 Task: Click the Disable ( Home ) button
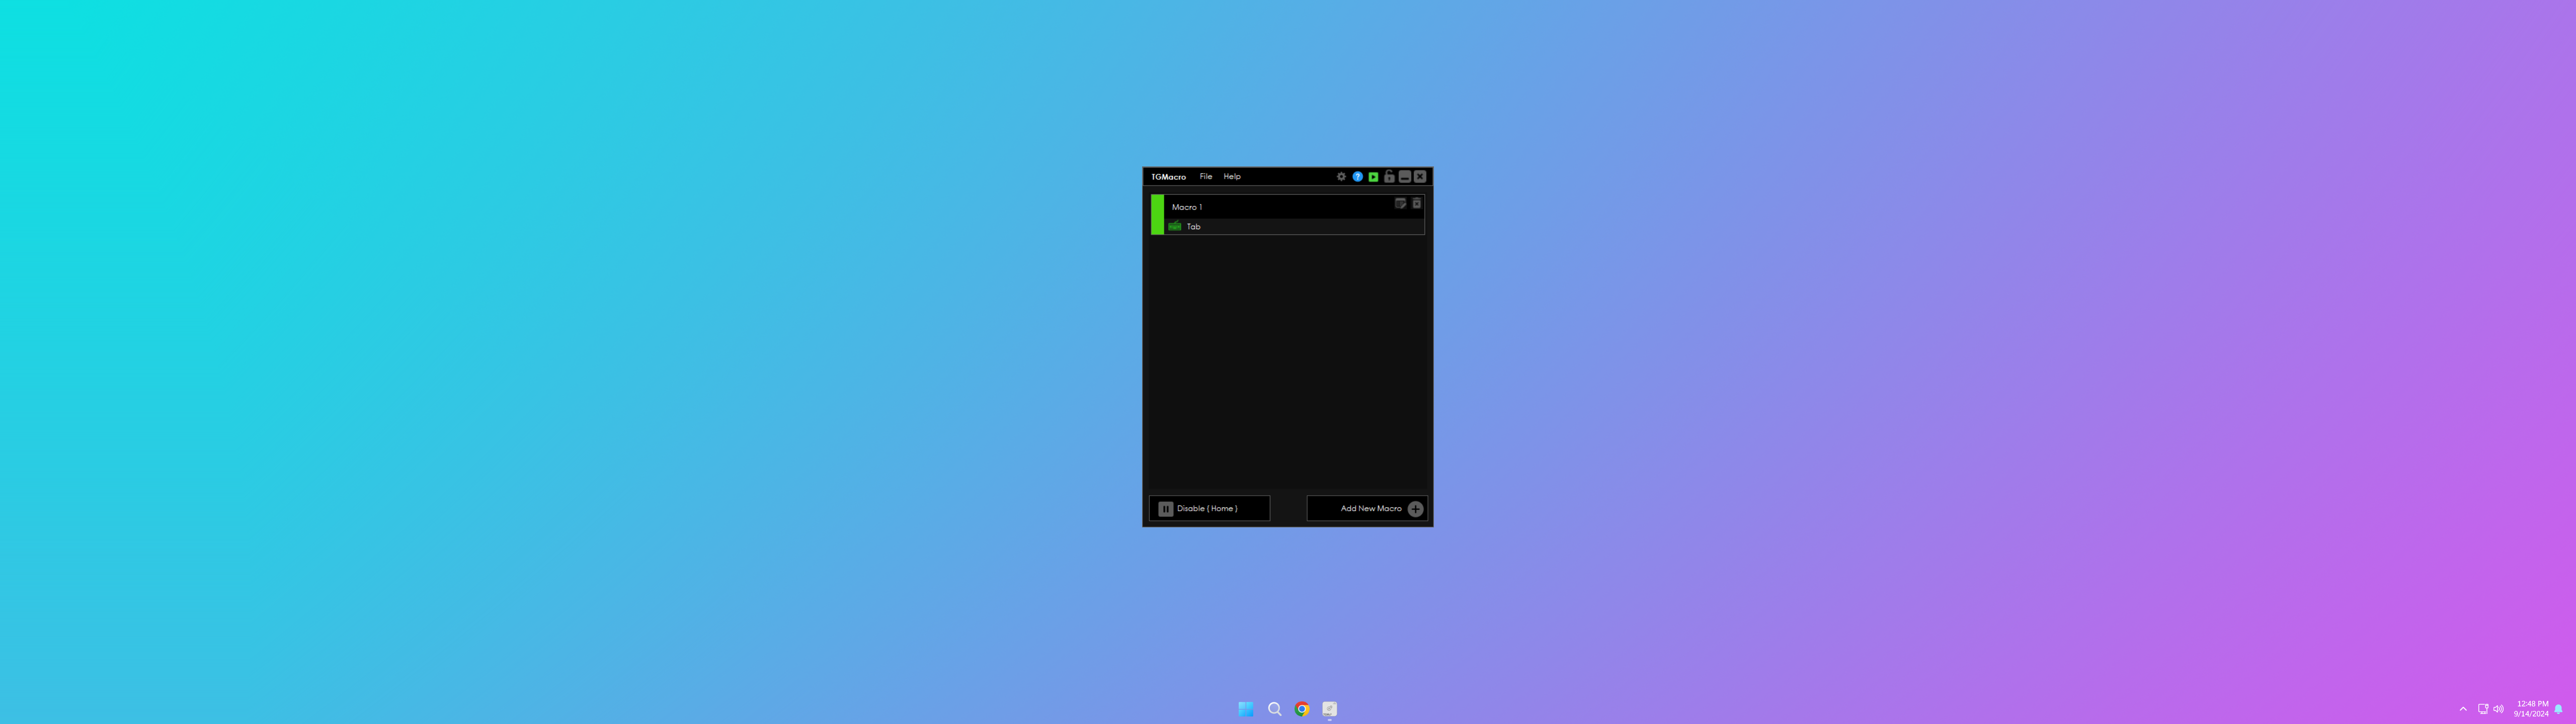point(1209,508)
